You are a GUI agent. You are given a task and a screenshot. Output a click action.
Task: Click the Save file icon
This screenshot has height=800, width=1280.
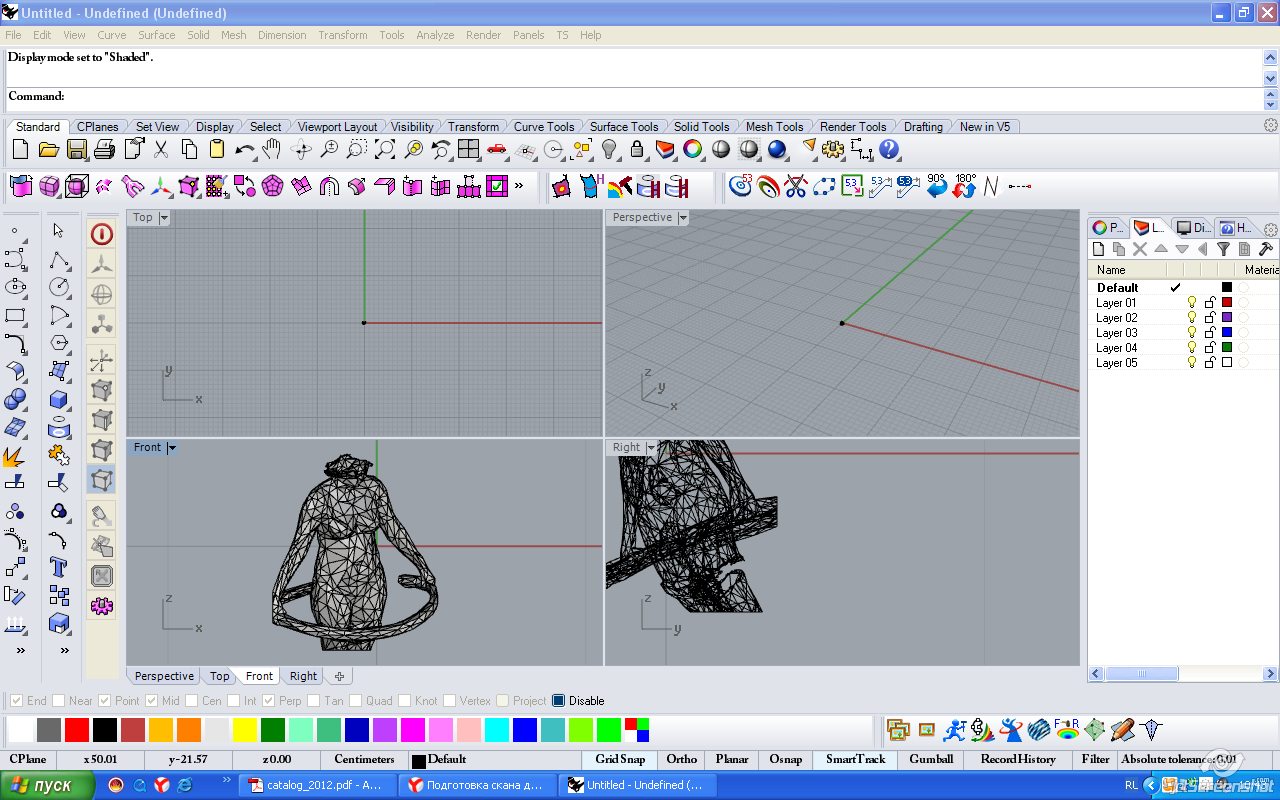[77, 150]
